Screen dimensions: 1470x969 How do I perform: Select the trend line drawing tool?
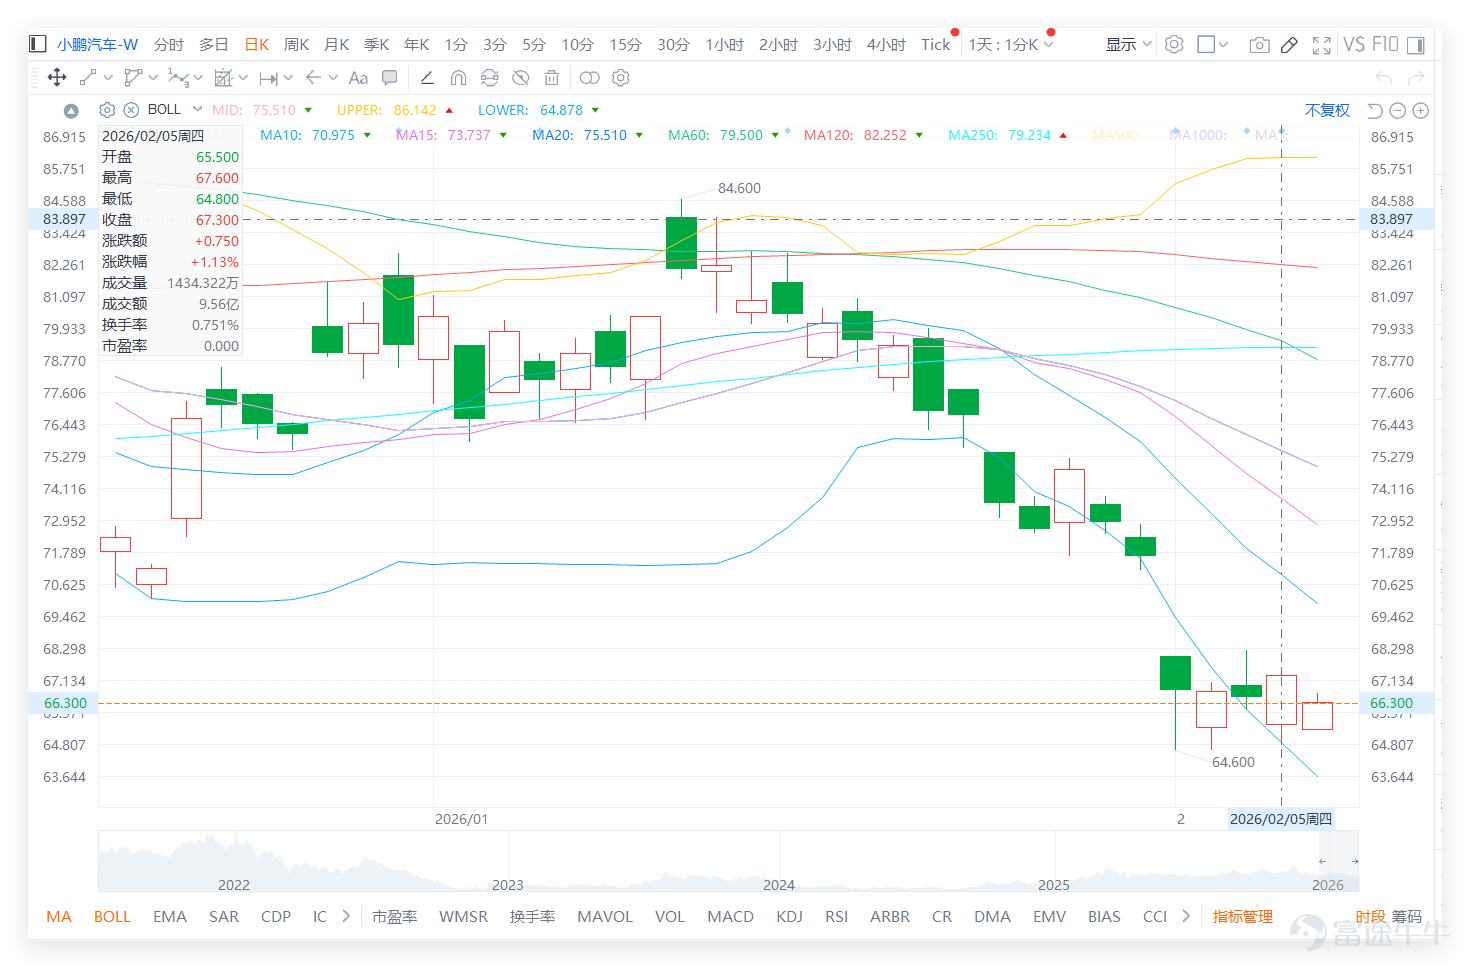88,77
